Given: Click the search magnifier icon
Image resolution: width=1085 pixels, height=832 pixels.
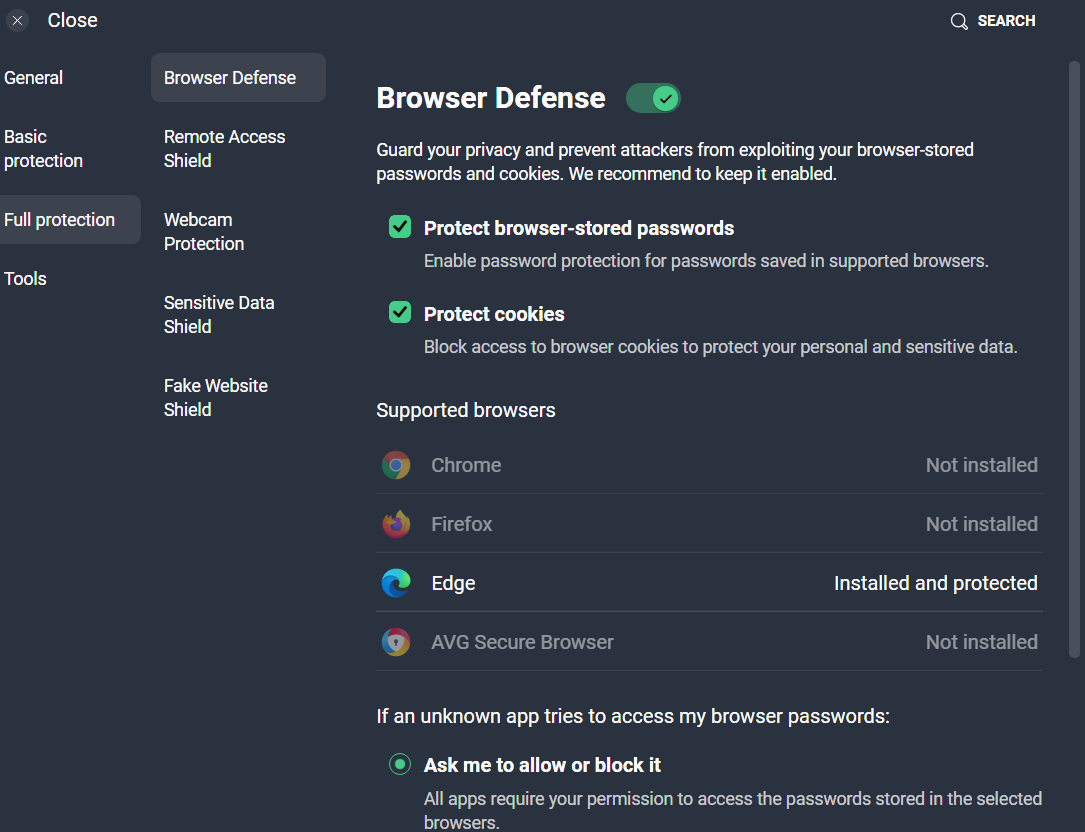Looking at the screenshot, I should [959, 21].
